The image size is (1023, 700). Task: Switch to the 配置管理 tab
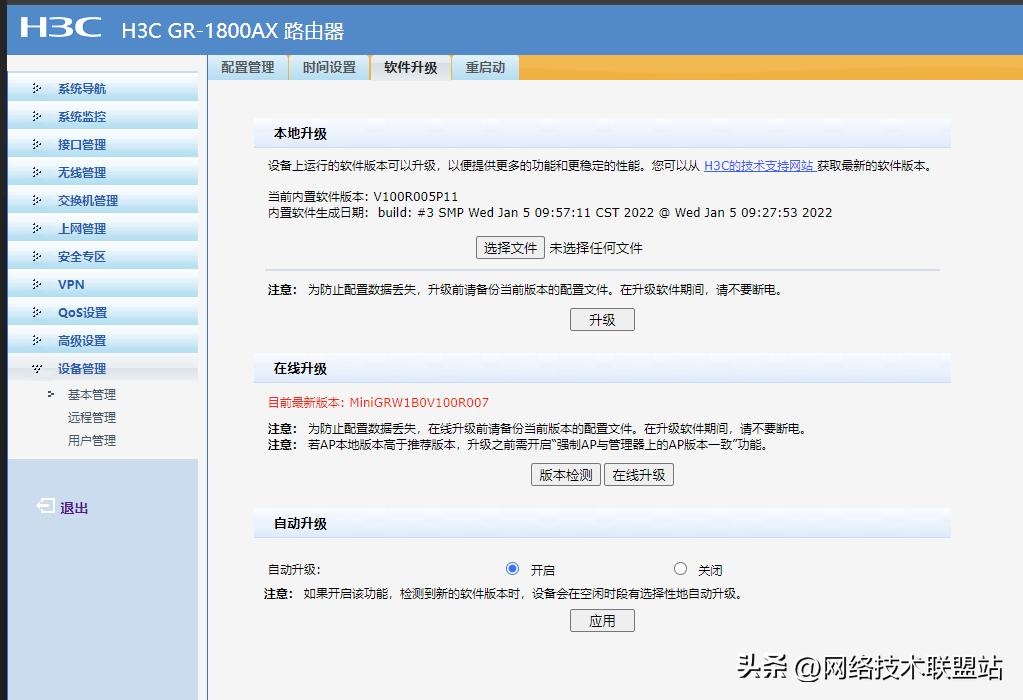coord(248,67)
